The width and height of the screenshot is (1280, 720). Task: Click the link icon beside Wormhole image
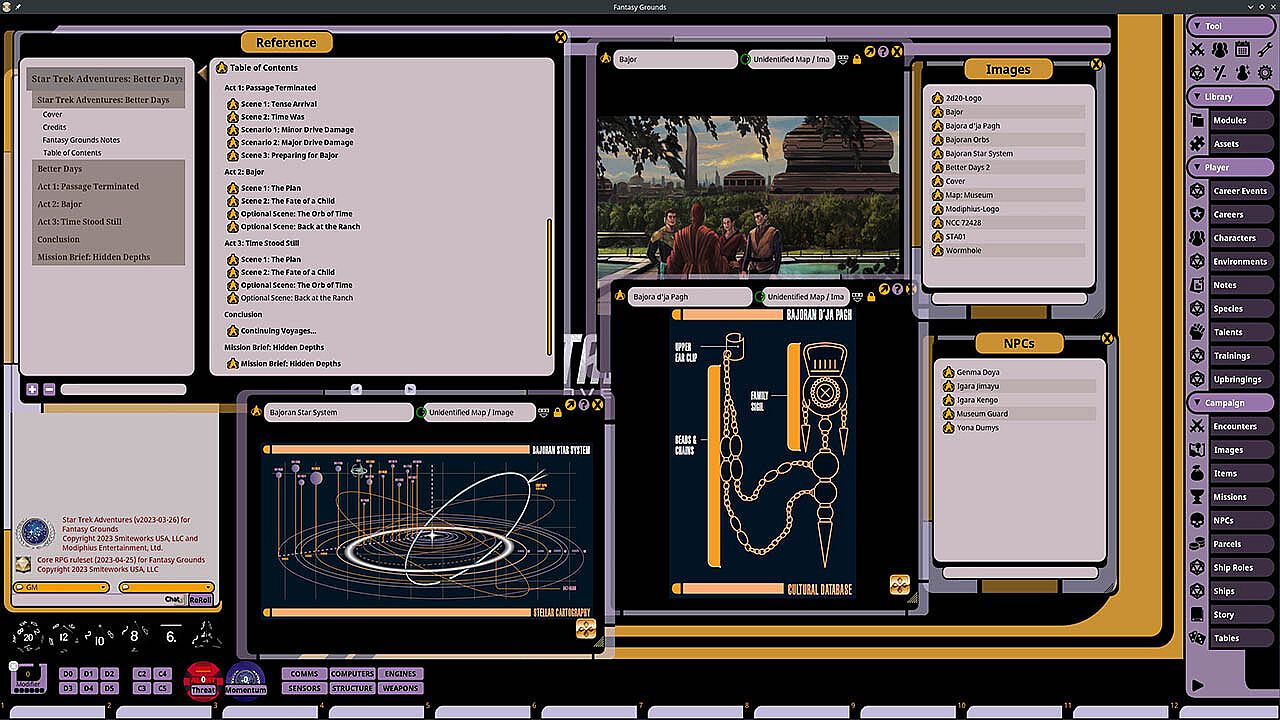[x=938, y=250]
